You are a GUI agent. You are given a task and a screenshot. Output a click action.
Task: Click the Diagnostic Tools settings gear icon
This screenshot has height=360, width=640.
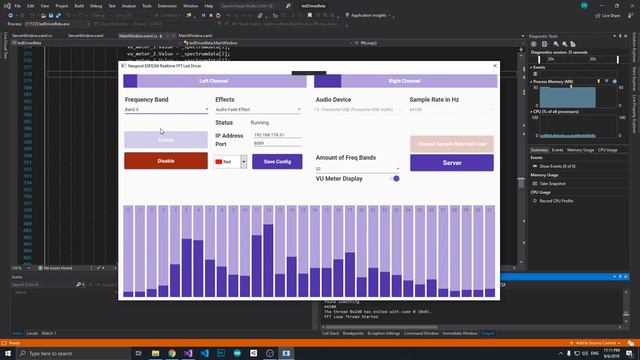coord(533,44)
